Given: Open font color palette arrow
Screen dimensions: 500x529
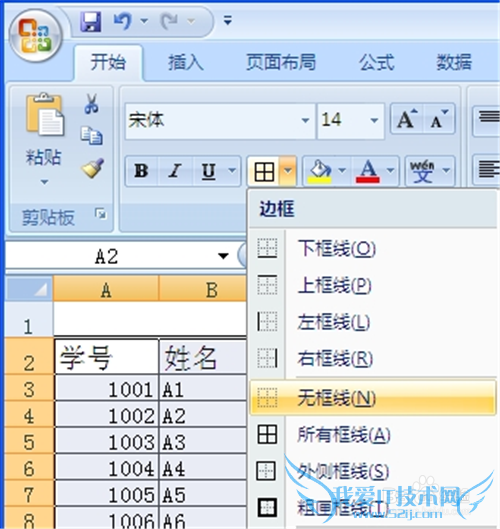Looking at the screenshot, I should point(391,171).
